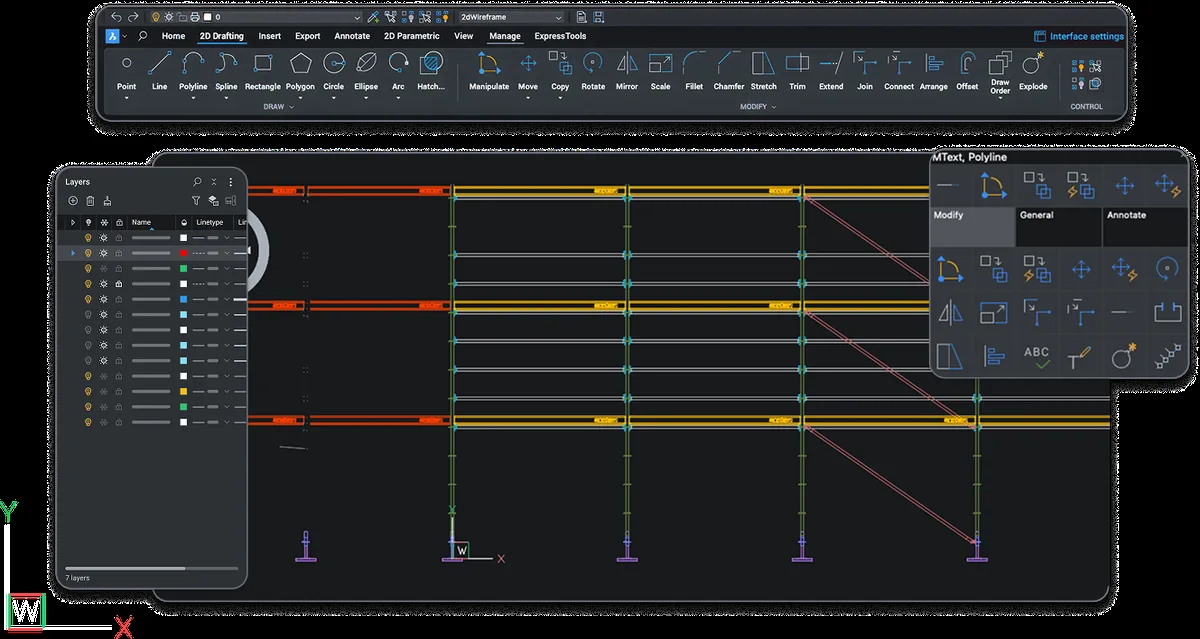
Task: Open the Draw Order dropdown
Action: (x=1000, y=99)
